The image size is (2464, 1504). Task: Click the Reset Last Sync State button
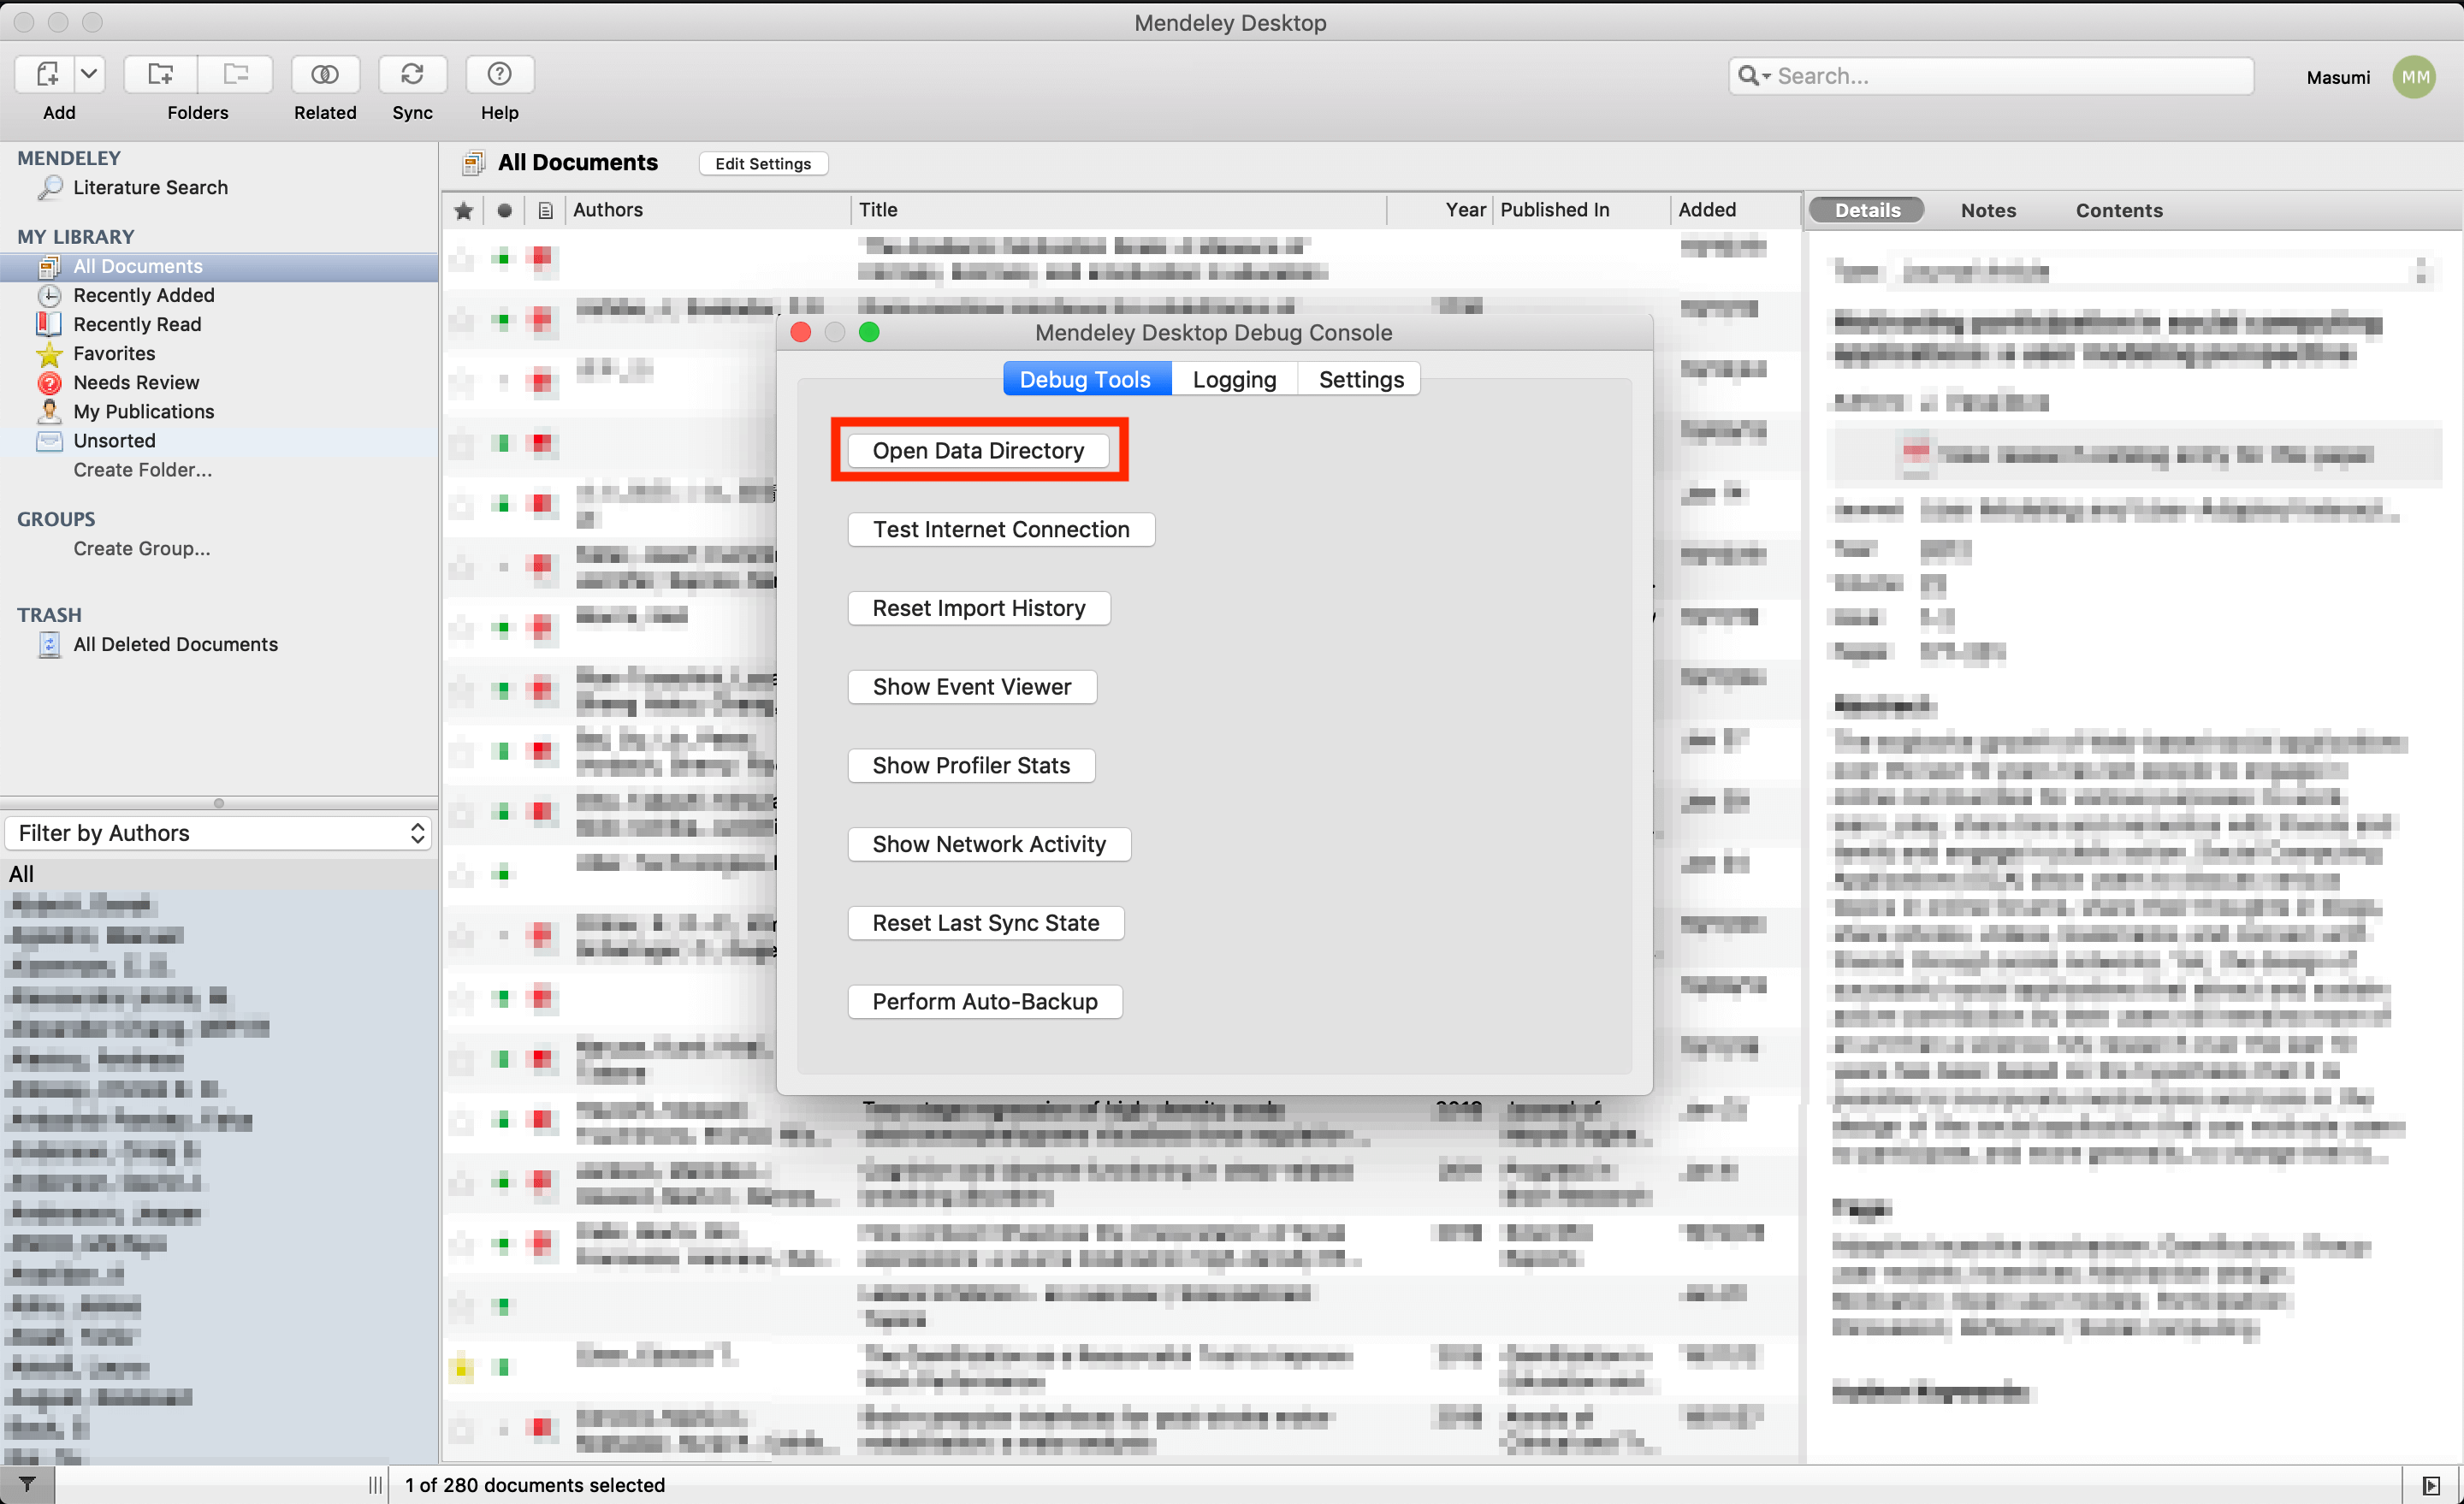coord(986,923)
